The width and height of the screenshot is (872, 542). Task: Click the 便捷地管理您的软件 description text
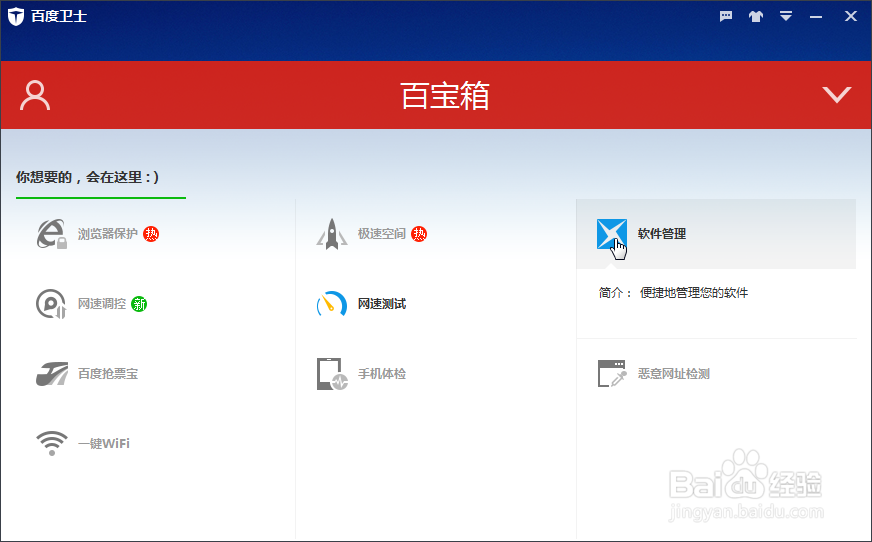(x=694, y=293)
